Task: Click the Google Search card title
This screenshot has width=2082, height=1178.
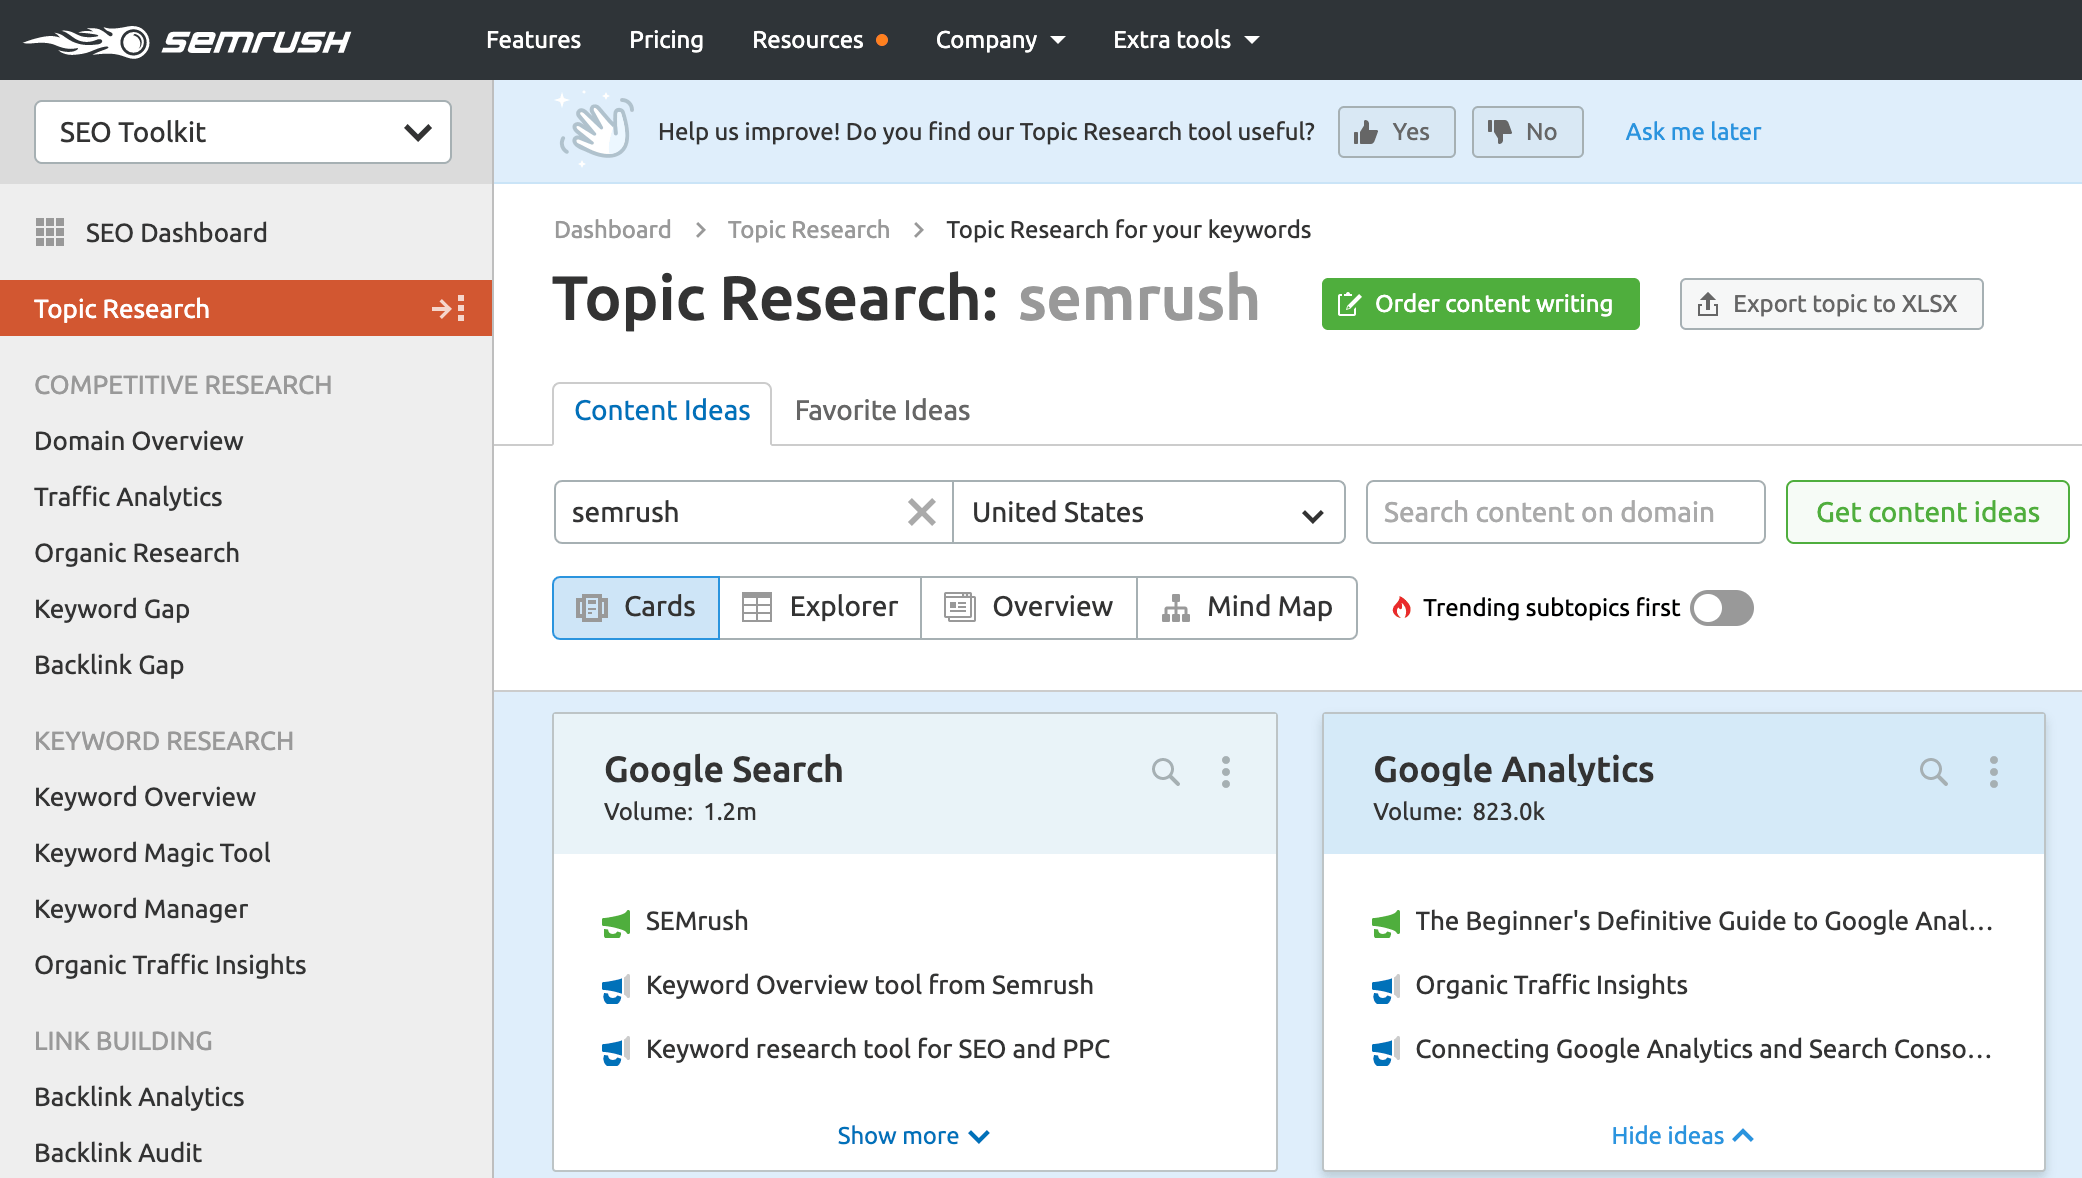Action: 723,769
